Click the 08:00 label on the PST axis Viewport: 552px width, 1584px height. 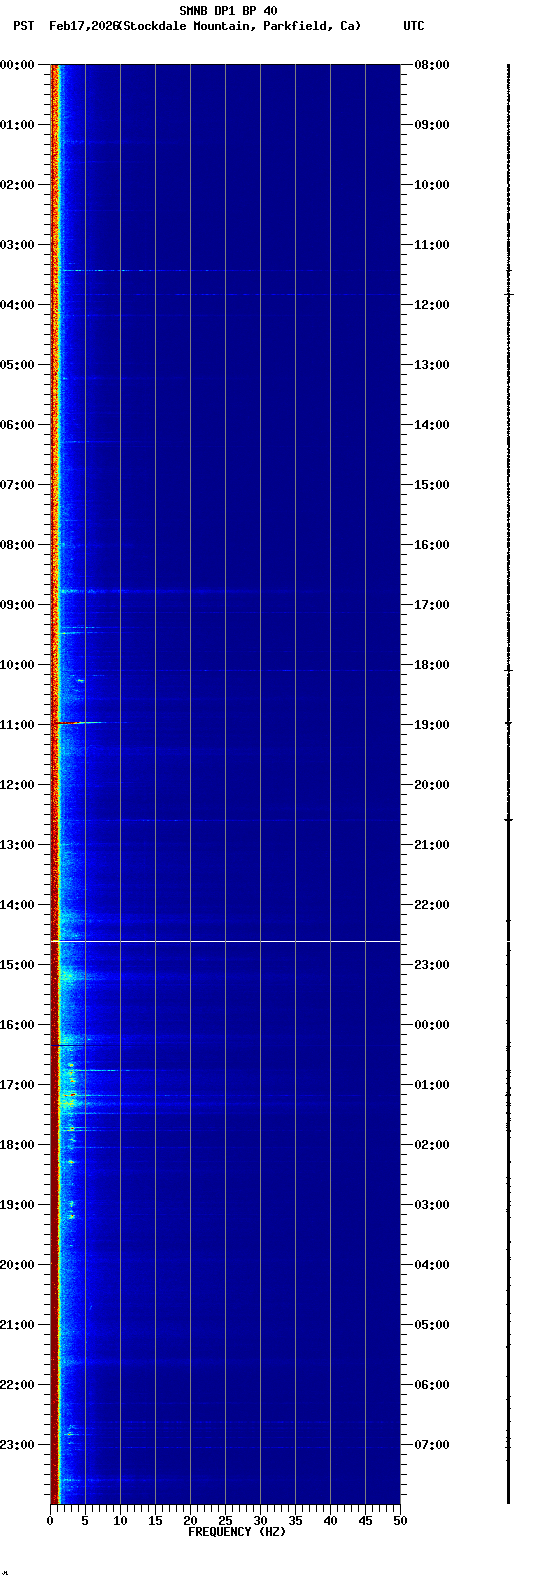coord(18,545)
